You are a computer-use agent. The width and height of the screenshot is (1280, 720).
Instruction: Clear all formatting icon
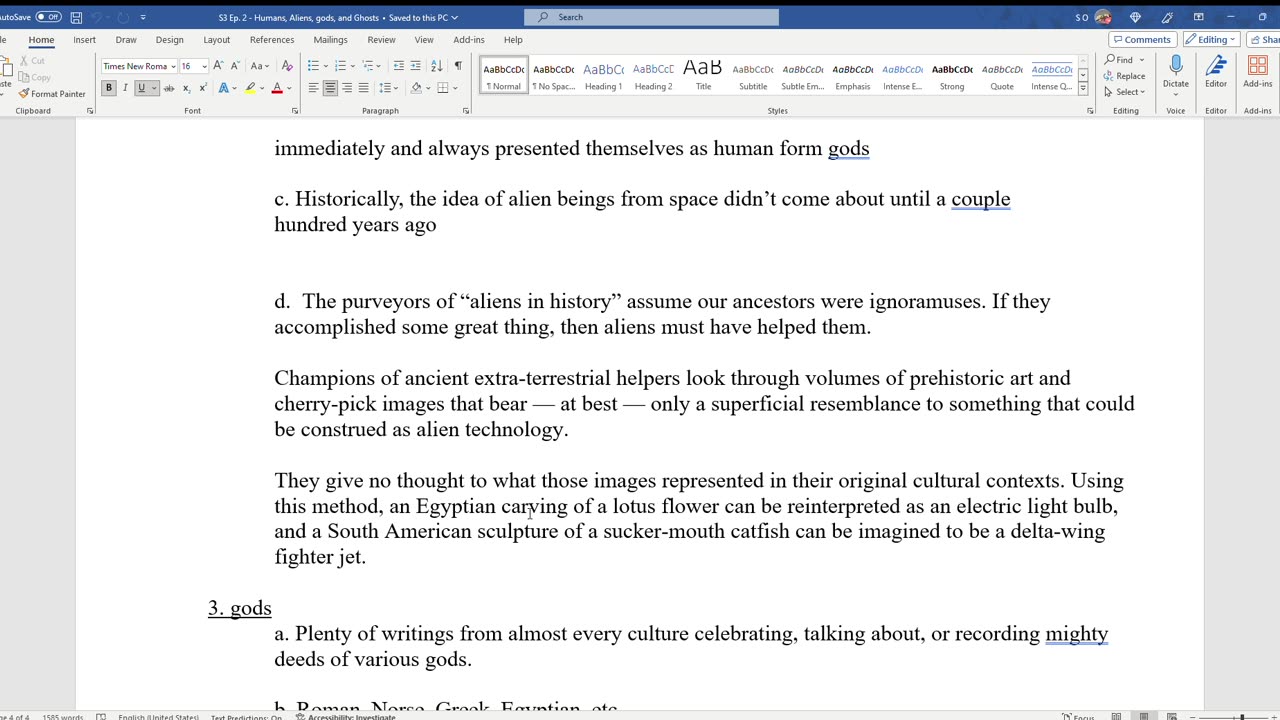click(287, 66)
